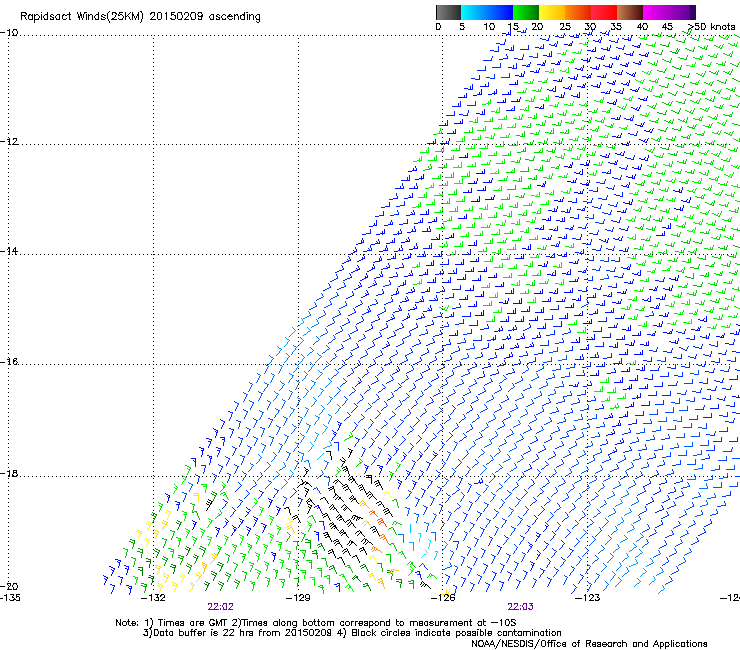The width and height of the screenshot is (740, 650).
Task: Click the latitude label -12
Action: pyautogui.click(x=9, y=142)
